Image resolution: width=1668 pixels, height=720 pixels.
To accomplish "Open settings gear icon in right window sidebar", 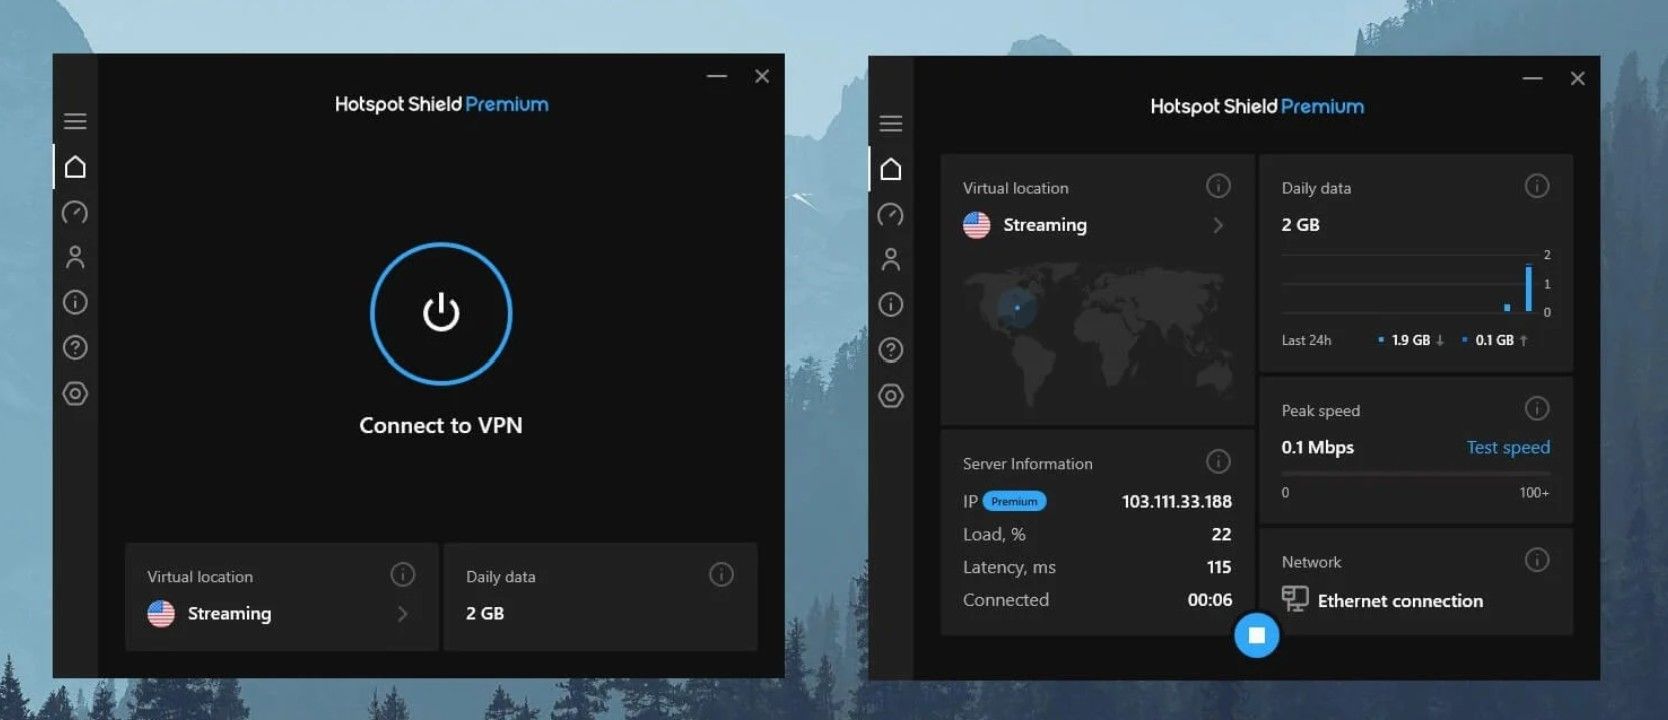I will [x=890, y=396].
